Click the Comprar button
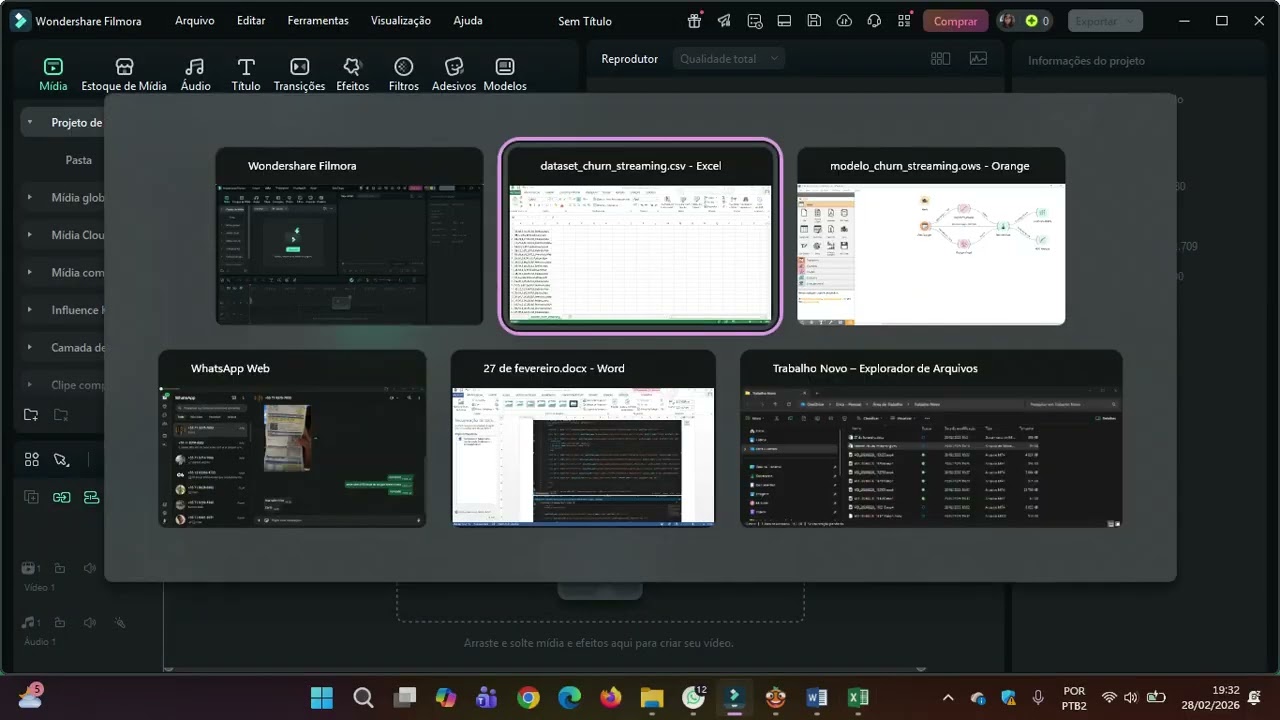1280x720 pixels. 955,21
